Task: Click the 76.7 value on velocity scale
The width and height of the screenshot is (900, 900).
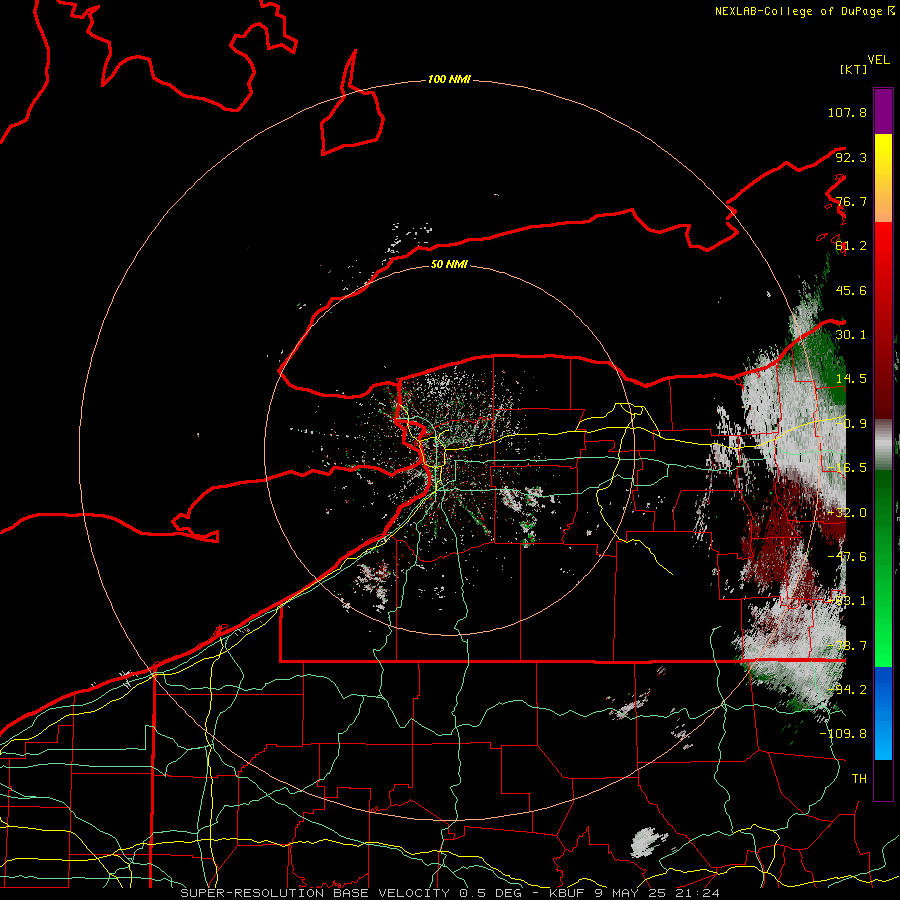Action: [851, 201]
